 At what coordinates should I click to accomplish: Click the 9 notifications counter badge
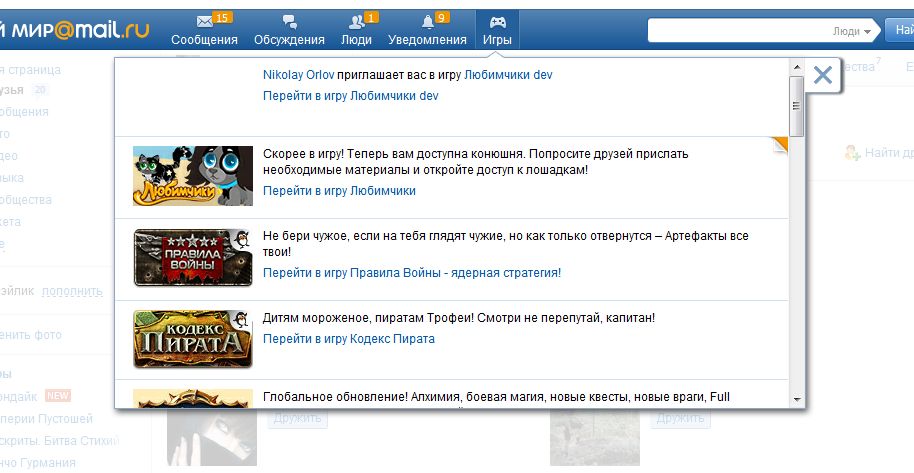tap(441, 17)
